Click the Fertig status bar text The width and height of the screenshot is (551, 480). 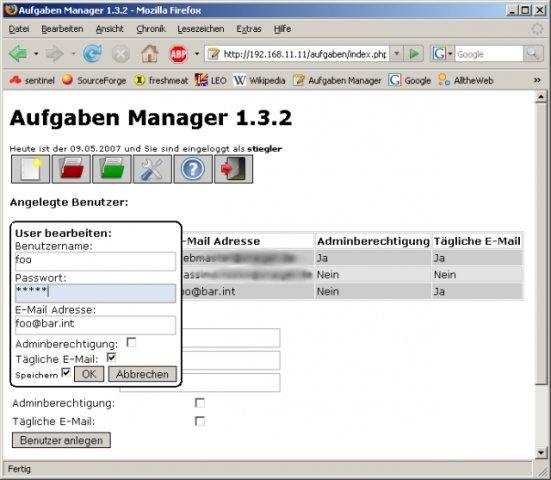tap(19, 469)
